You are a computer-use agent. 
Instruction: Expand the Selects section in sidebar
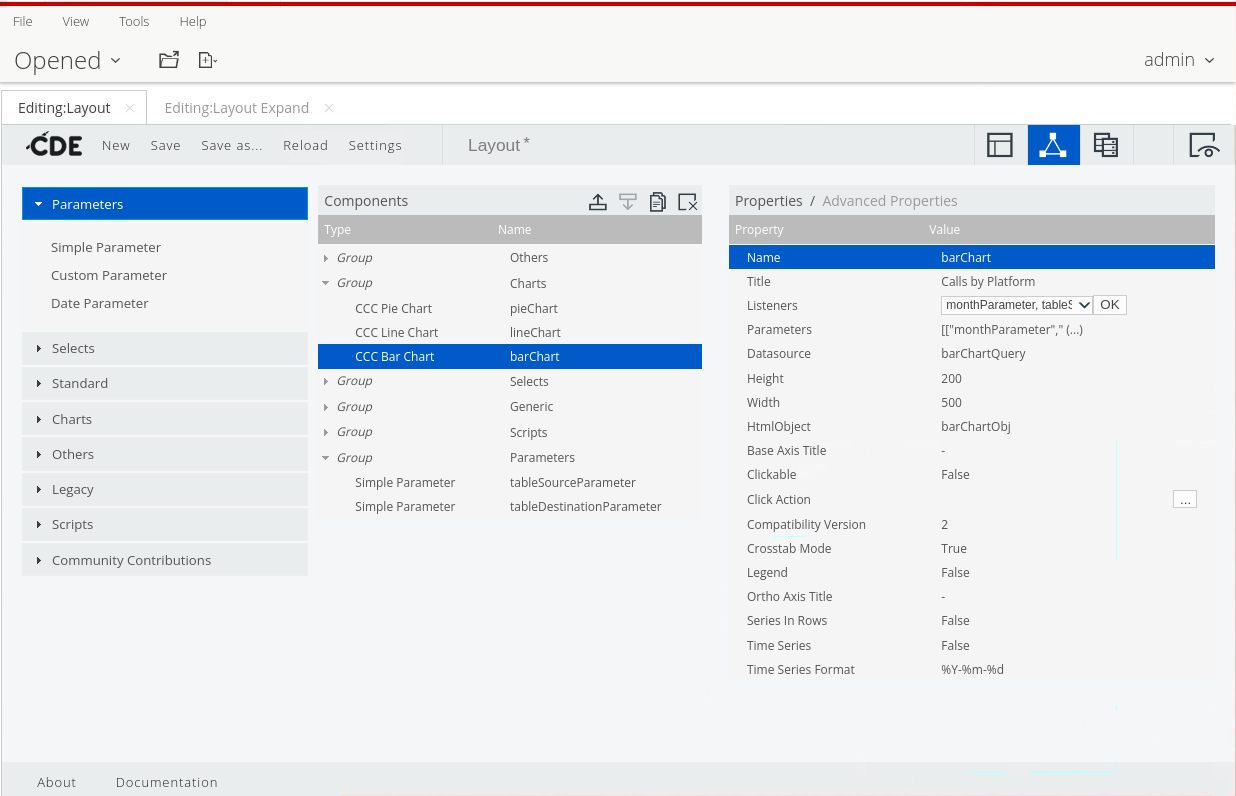(x=73, y=348)
